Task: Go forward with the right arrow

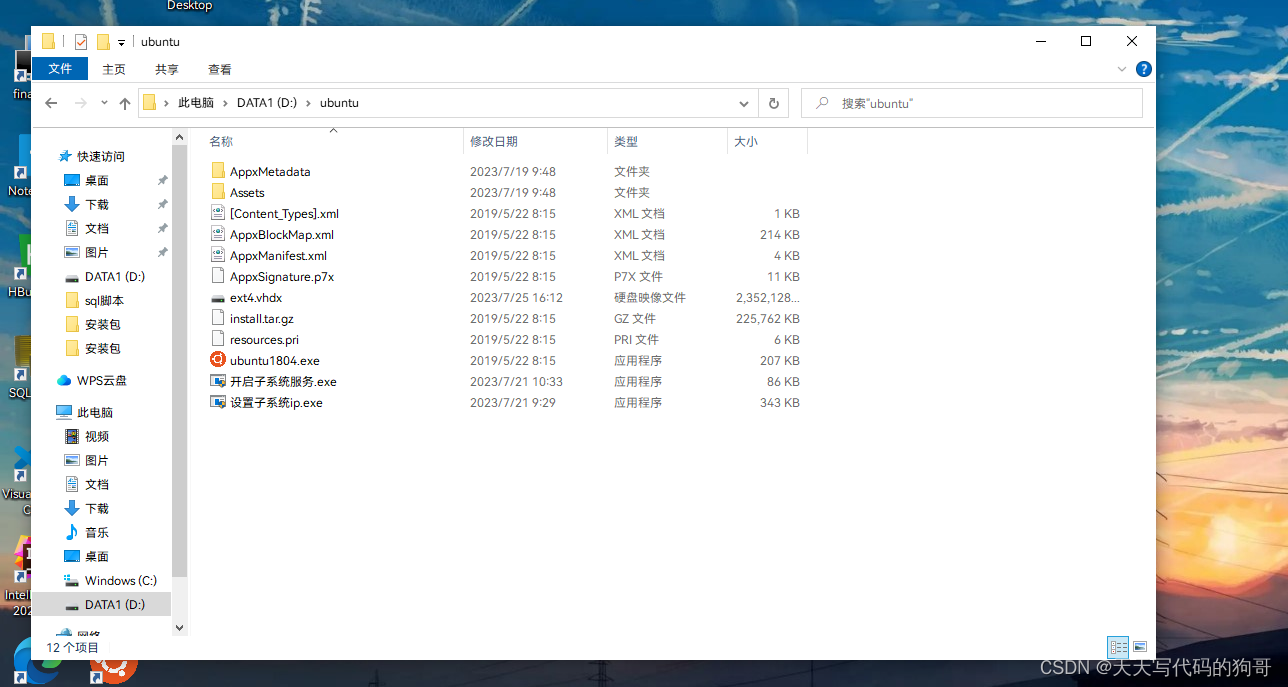Action: click(81, 103)
